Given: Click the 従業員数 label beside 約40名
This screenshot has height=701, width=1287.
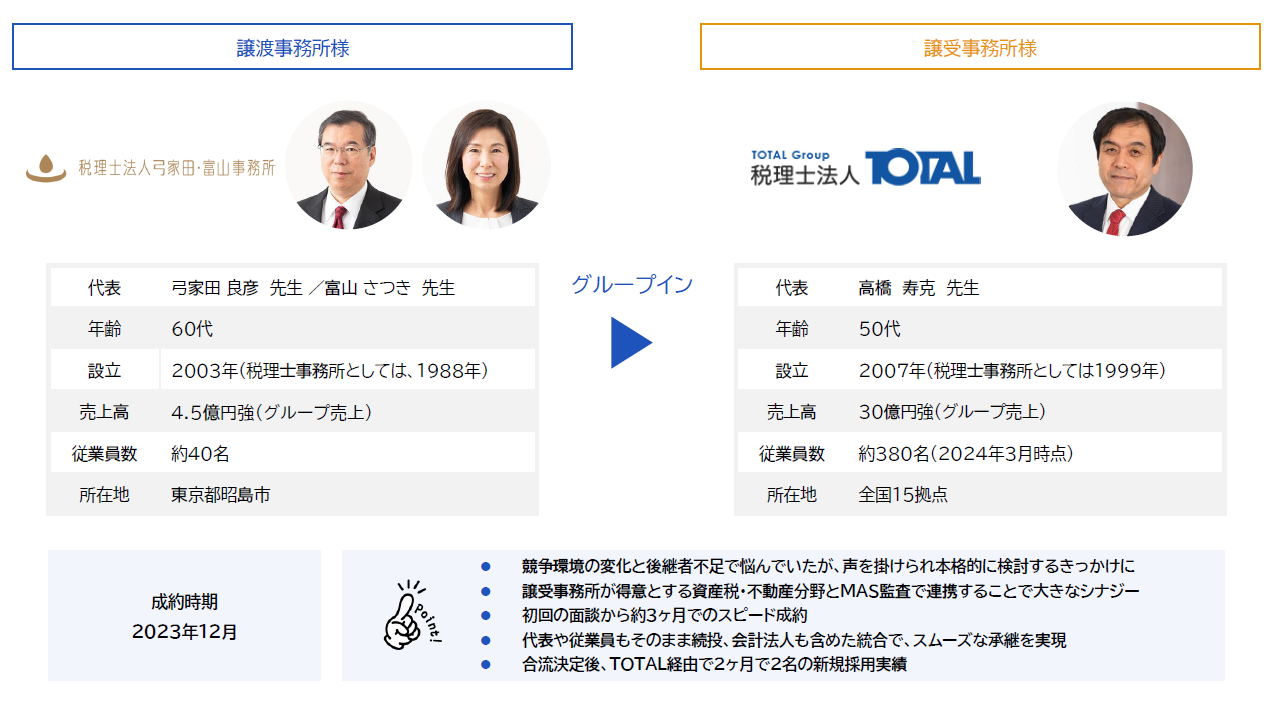Looking at the screenshot, I should coord(104,454).
